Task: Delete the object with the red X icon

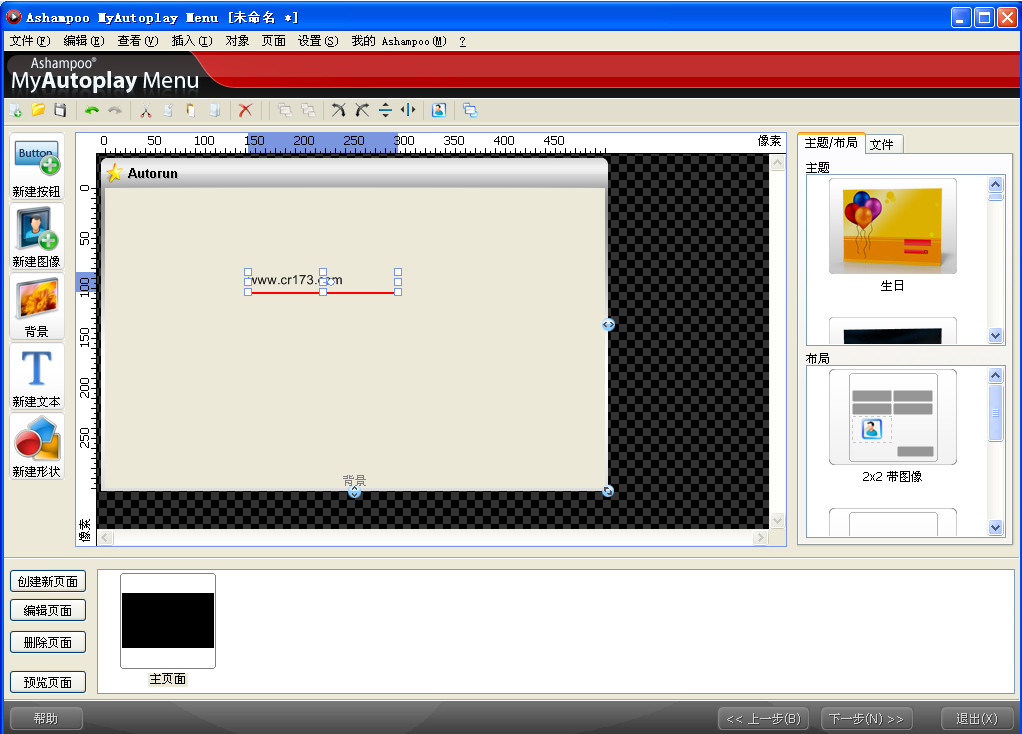Action: (x=245, y=110)
